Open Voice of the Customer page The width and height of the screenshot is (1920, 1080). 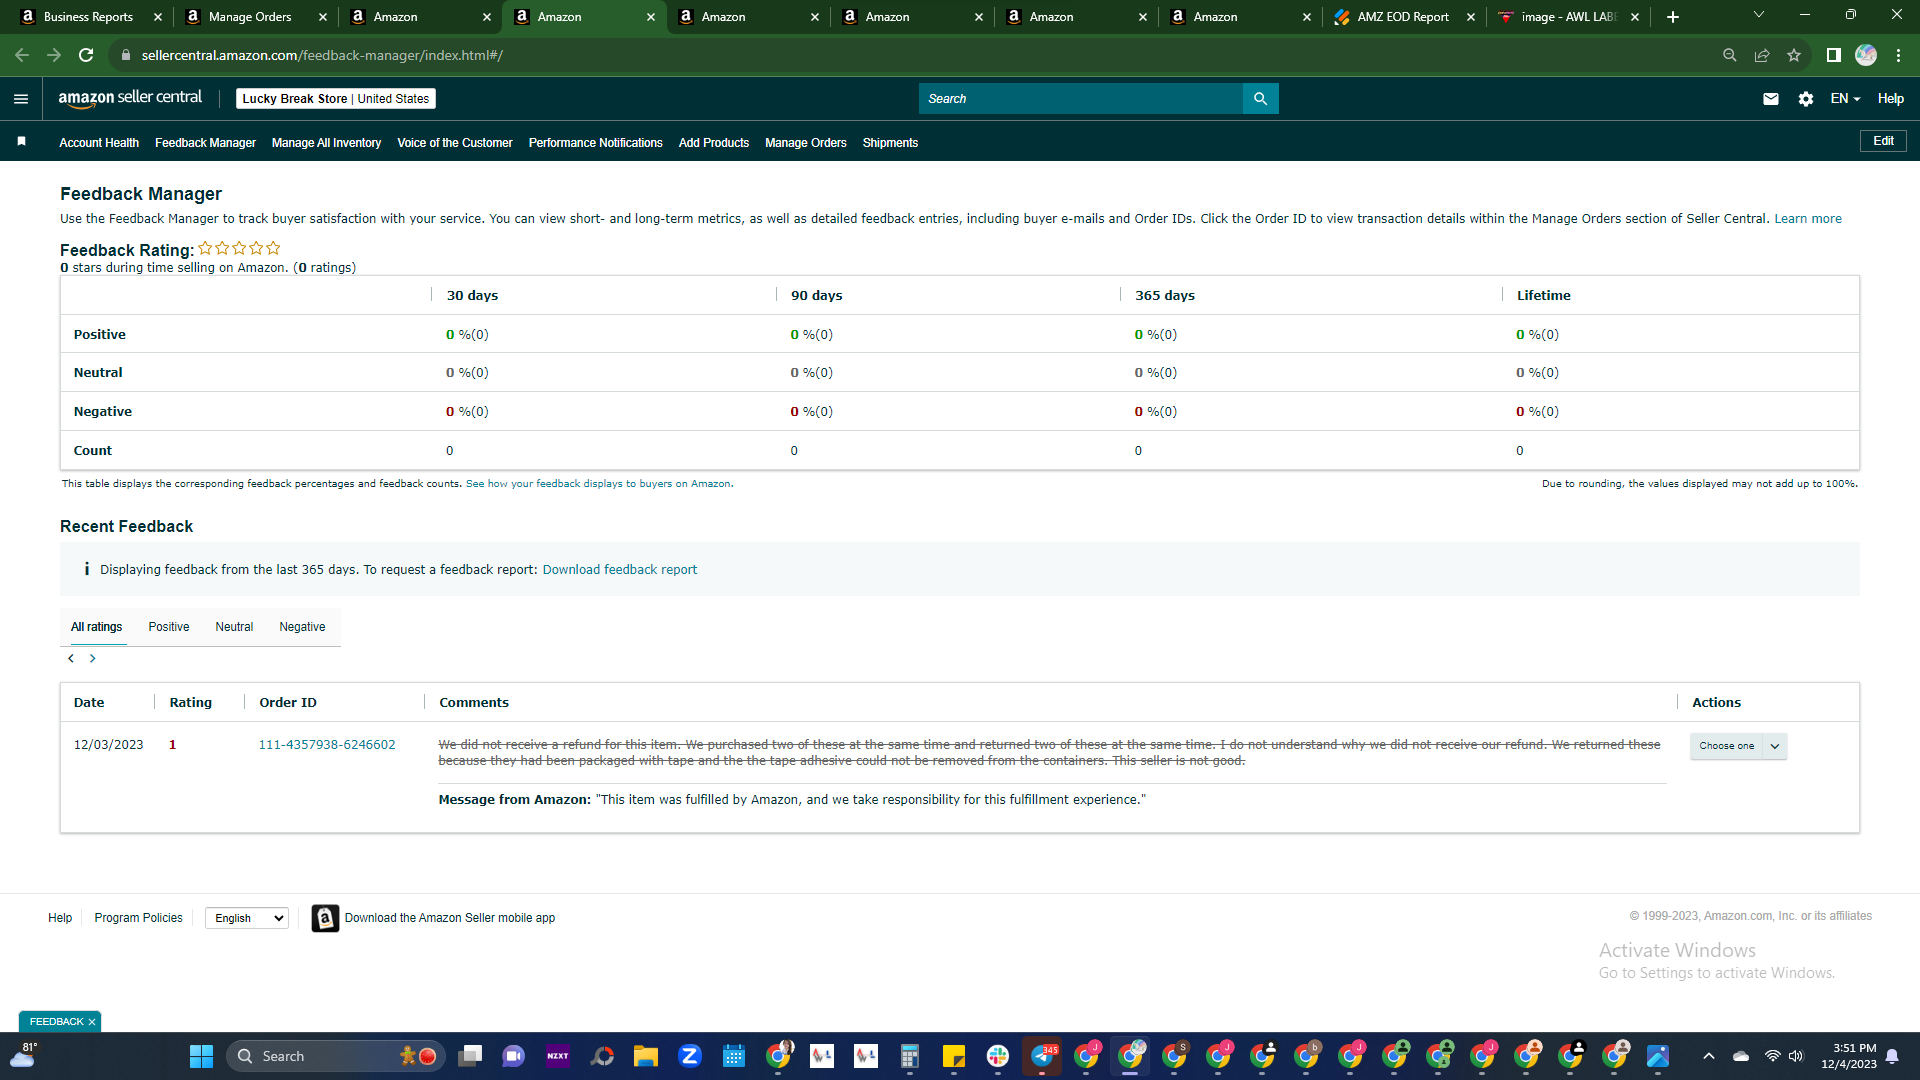(x=455, y=143)
